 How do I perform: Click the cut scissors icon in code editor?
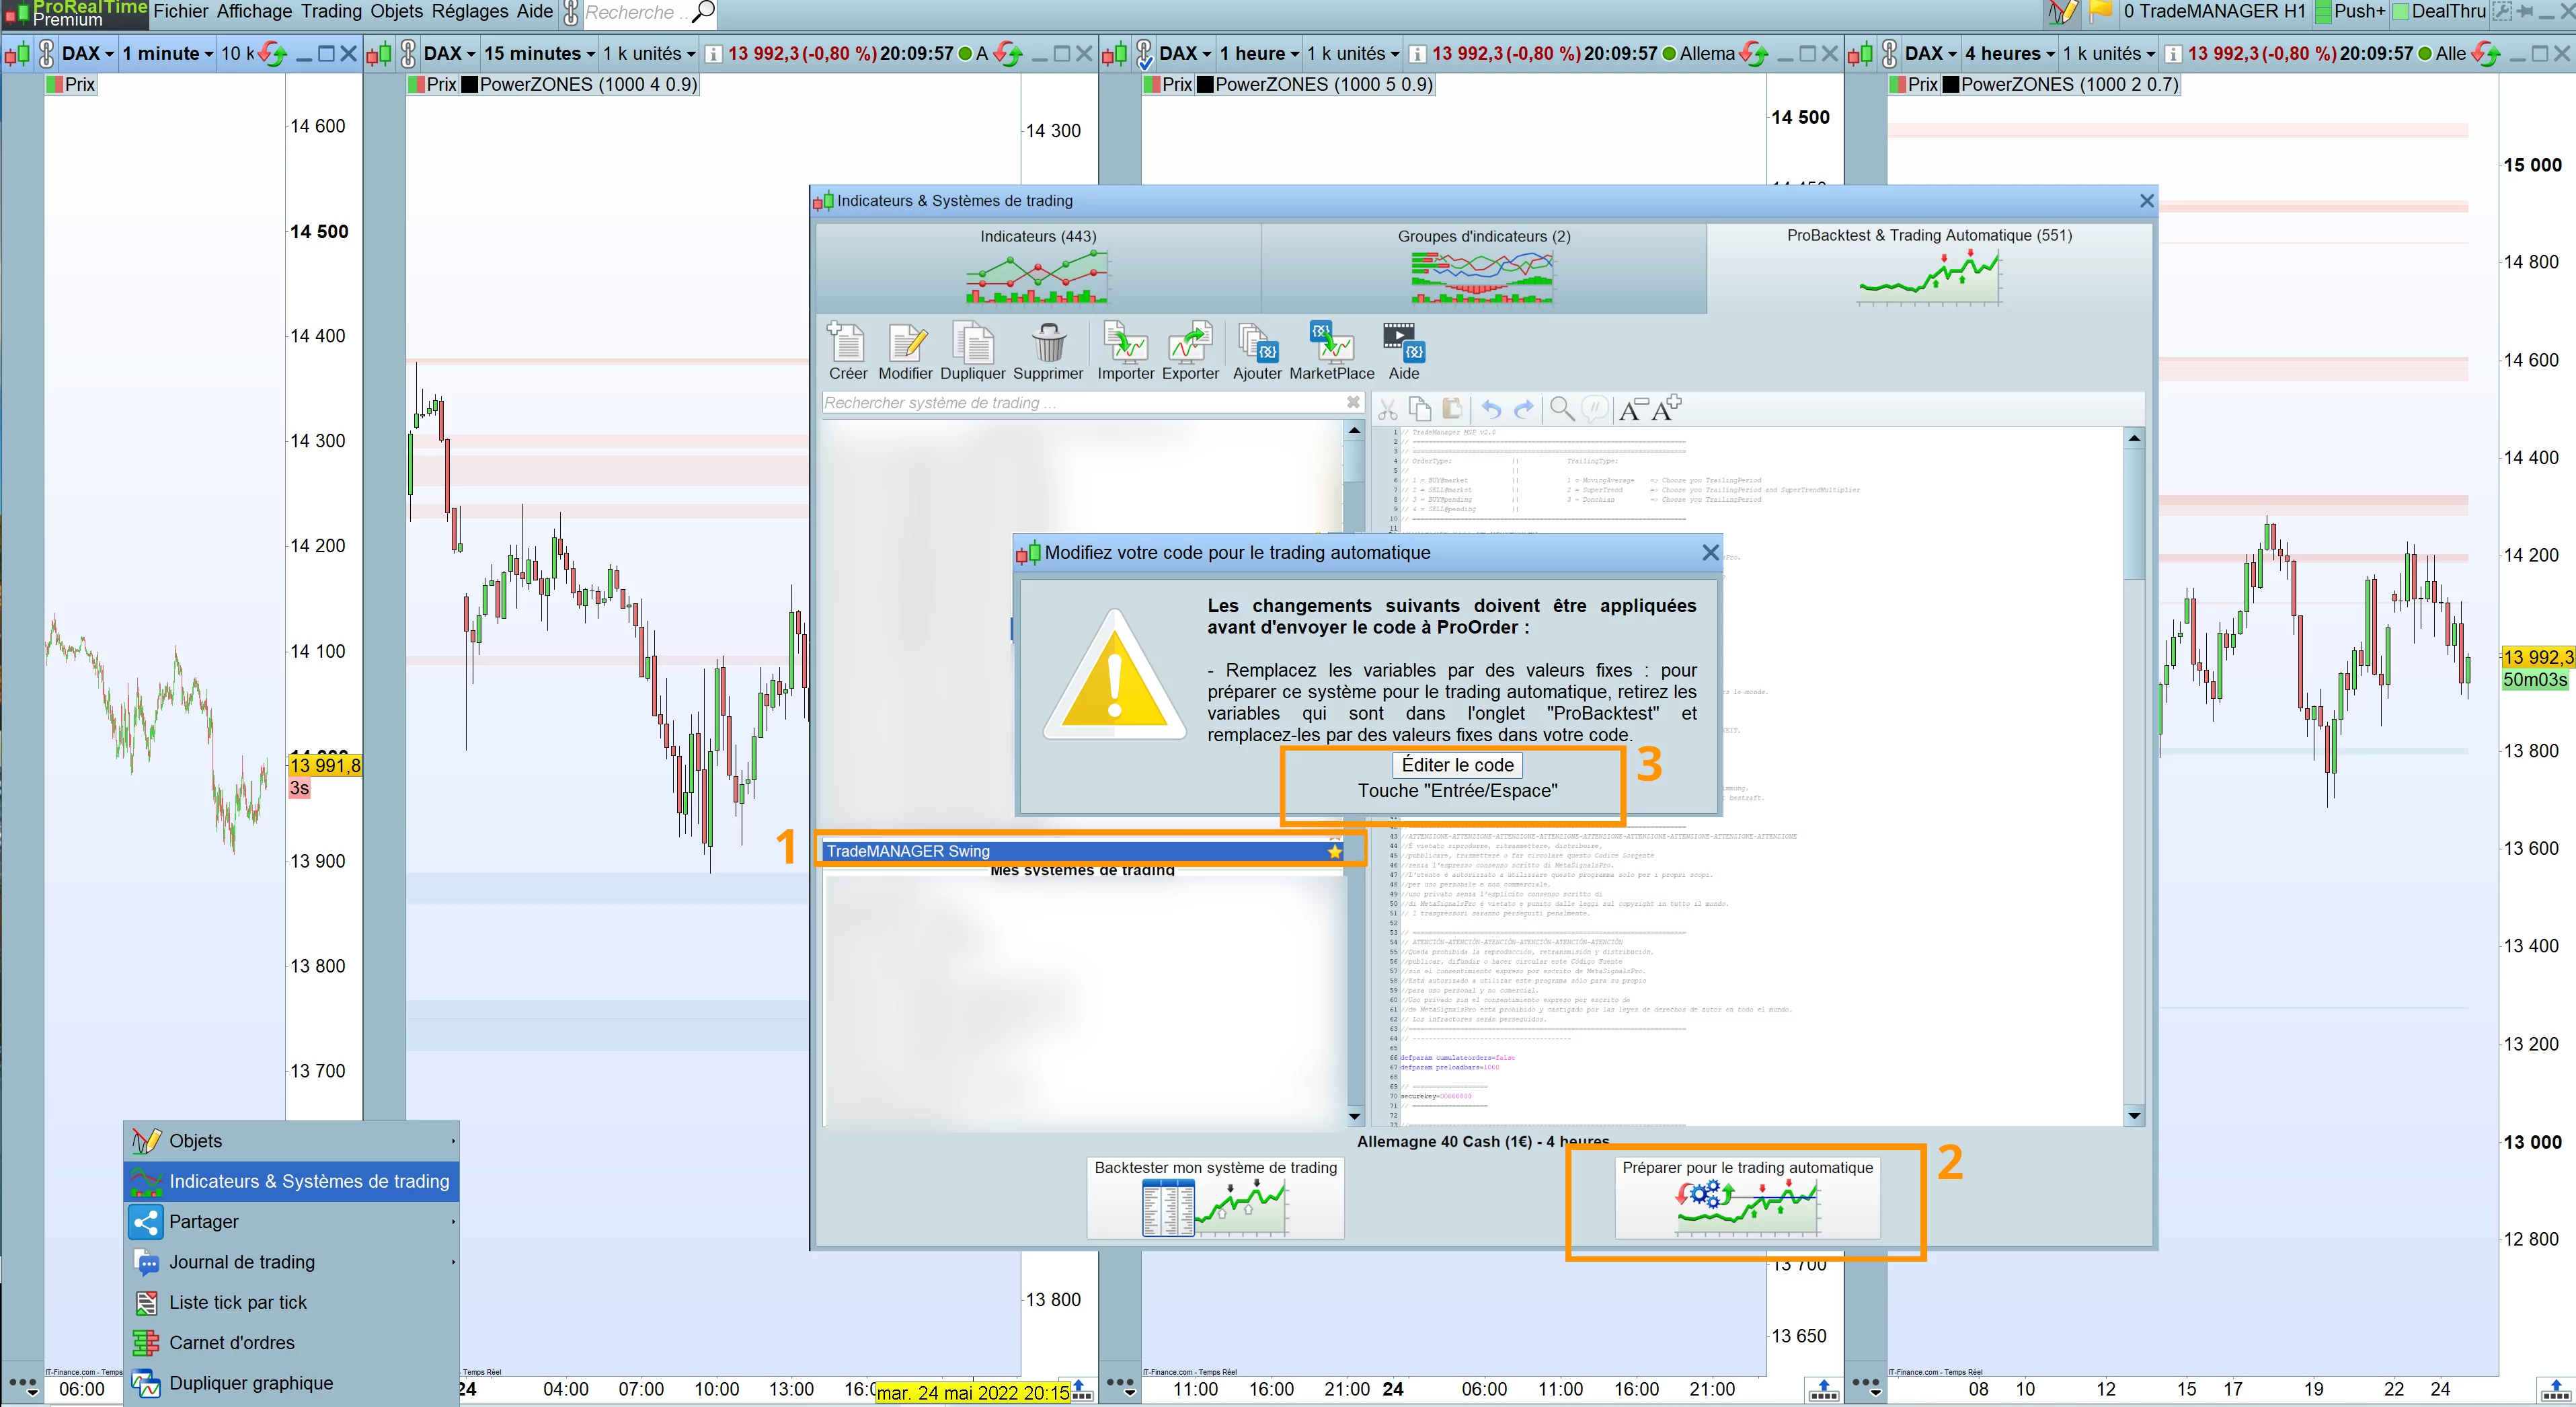coord(1387,409)
